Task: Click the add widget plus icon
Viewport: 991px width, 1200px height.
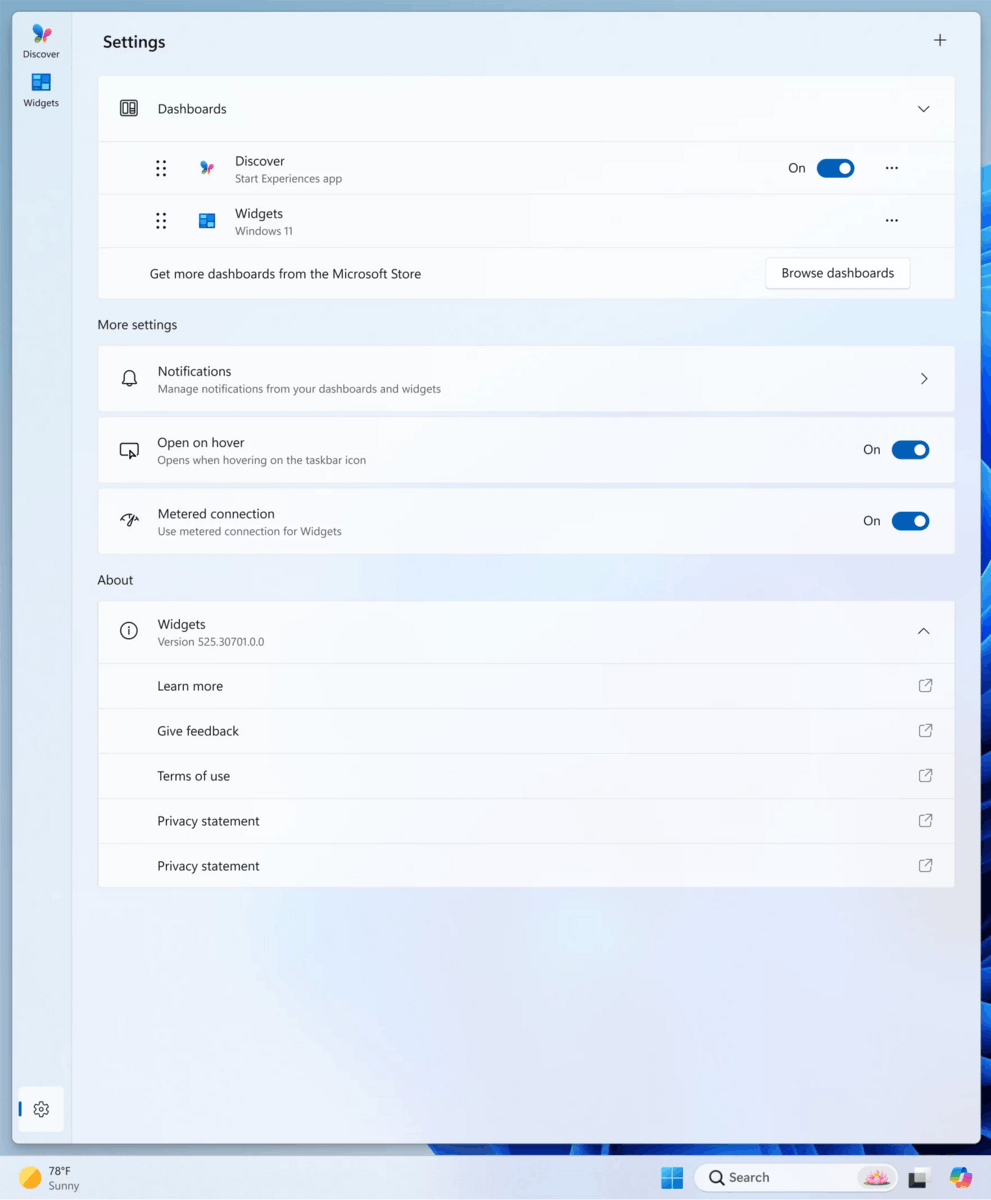Action: [939, 40]
